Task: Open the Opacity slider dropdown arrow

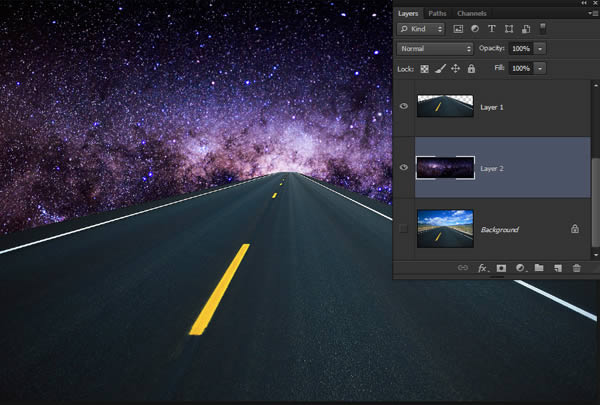Action: click(540, 49)
